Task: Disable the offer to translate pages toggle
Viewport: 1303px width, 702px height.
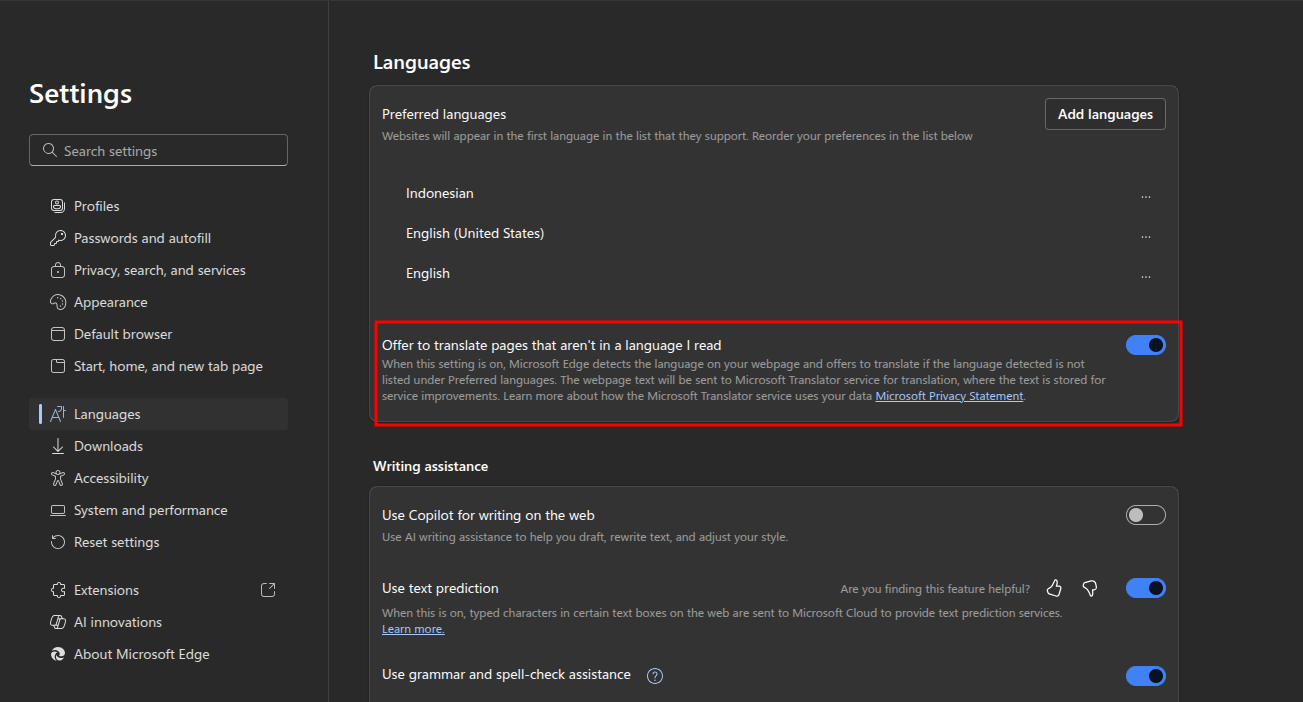Action: click(1145, 345)
